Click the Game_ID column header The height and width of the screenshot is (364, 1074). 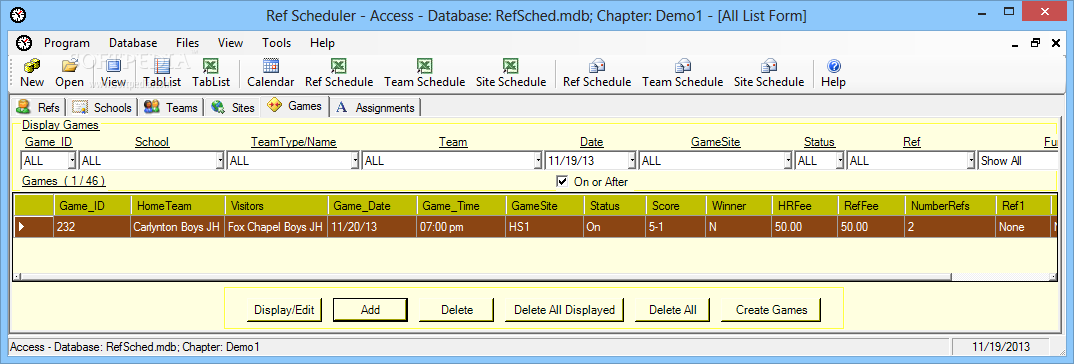point(92,206)
